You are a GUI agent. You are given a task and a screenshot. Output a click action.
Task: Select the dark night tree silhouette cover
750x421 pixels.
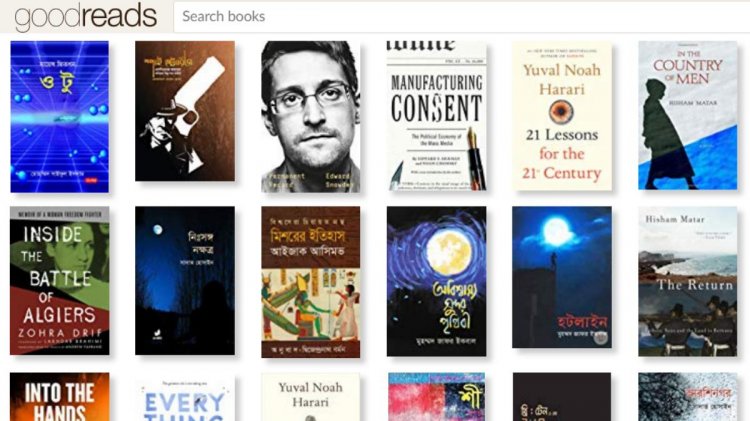[x=185, y=281]
